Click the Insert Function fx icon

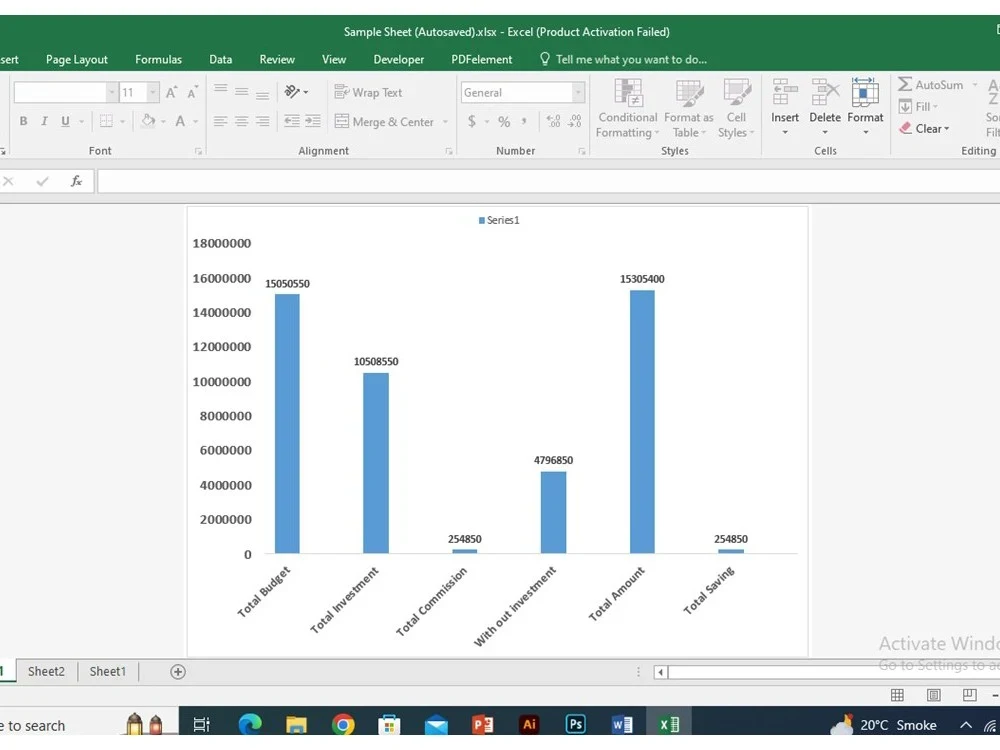click(x=77, y=181)
